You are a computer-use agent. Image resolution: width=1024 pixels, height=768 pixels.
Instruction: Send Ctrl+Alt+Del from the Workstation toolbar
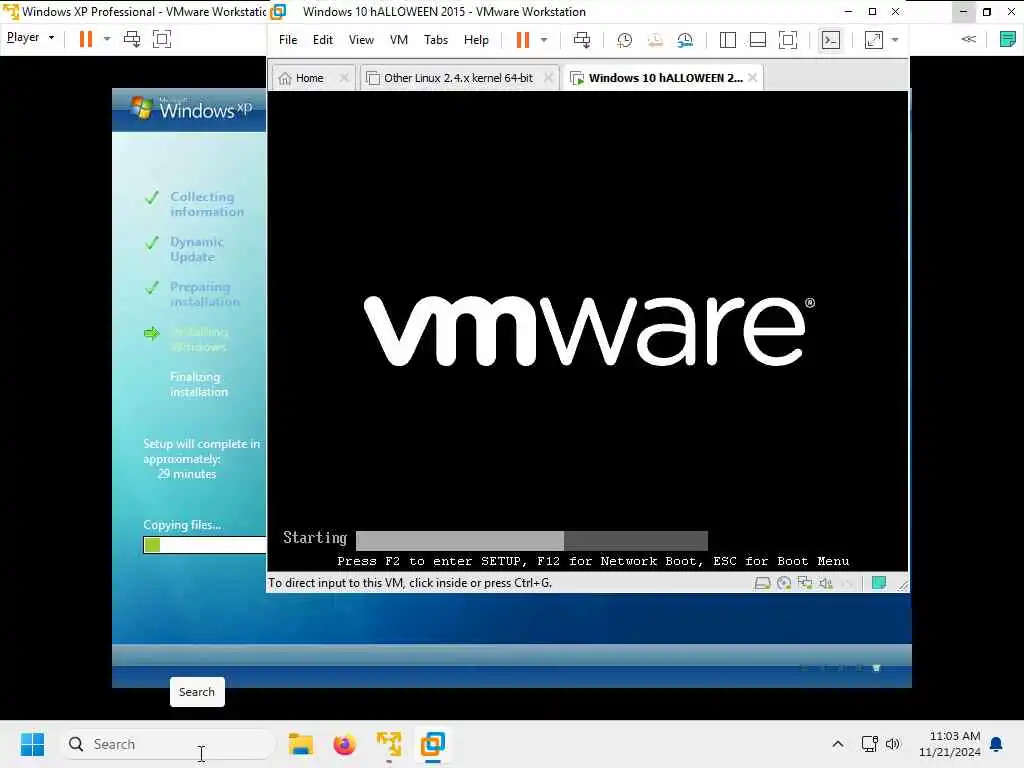(x=581, y=40)
